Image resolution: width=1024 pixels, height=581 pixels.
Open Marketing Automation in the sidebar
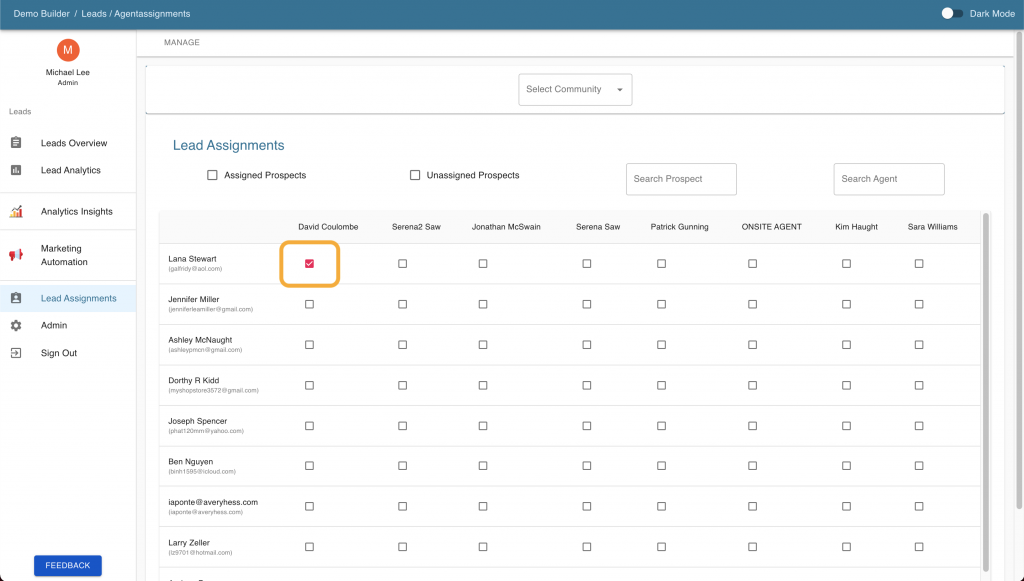click(x=68, y=255)
